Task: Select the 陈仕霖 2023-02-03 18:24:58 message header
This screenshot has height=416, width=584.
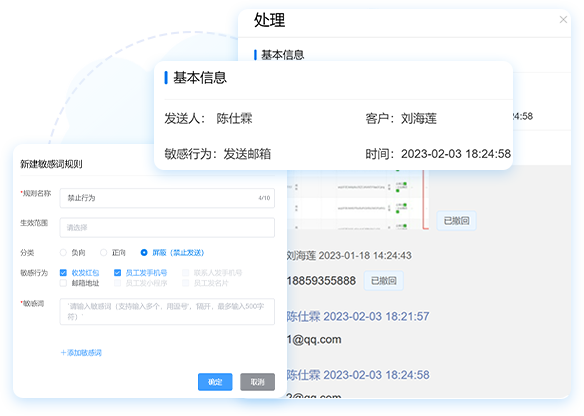Action: [358, 375]
